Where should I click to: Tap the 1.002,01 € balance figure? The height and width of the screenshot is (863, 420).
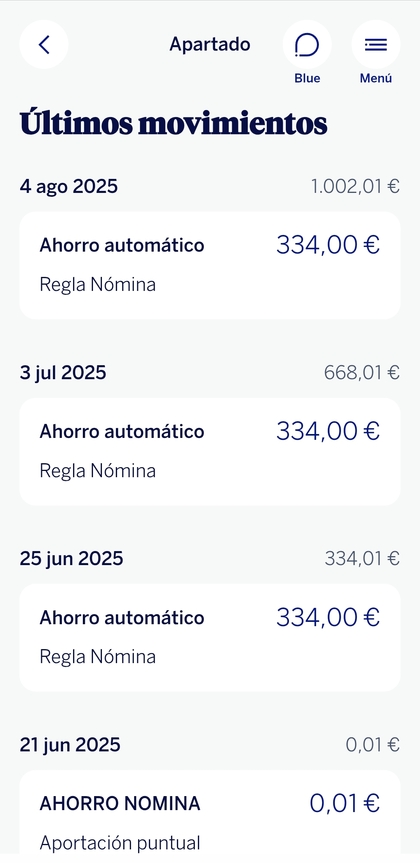(x=355, y=187)
